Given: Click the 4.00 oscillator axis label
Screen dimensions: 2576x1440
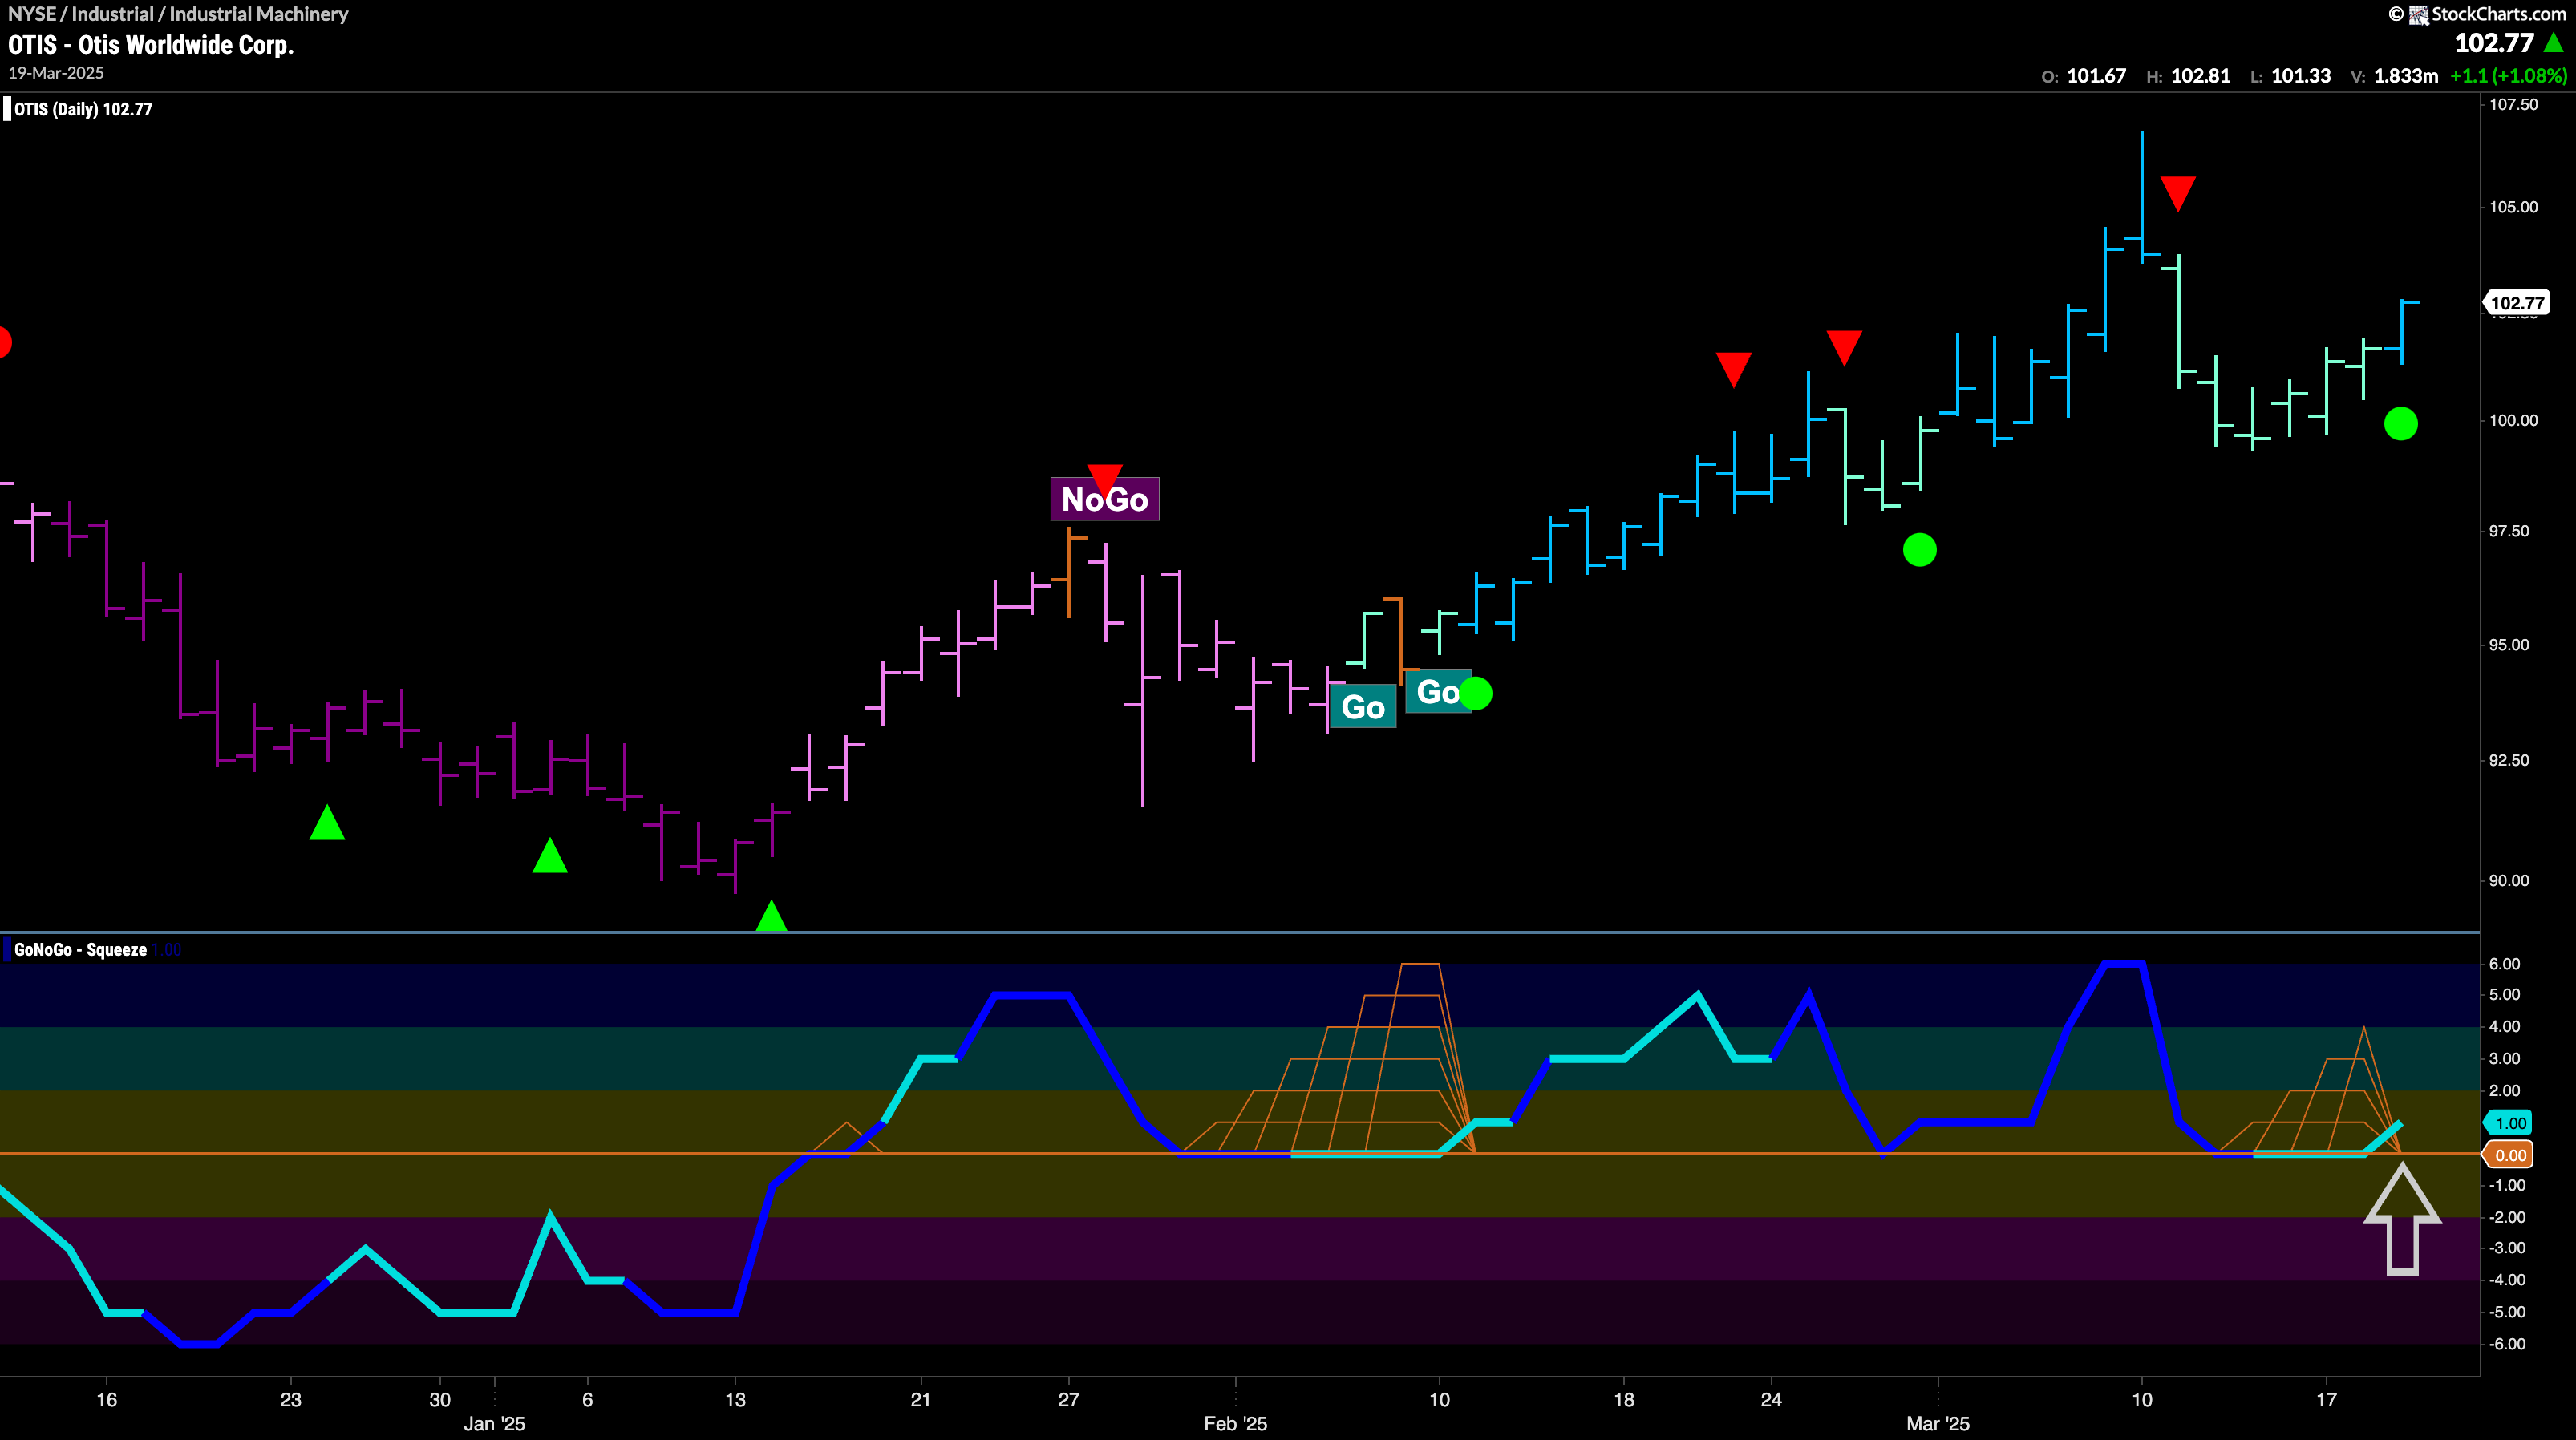Looking at the screenshot, I should [x=2505, y=1027].
